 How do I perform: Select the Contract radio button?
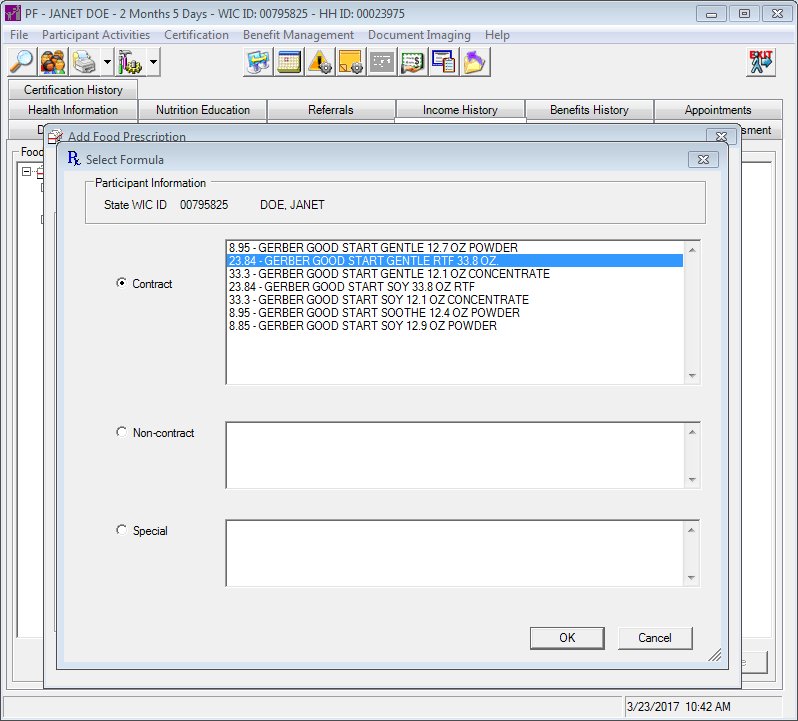pos(121,282)
